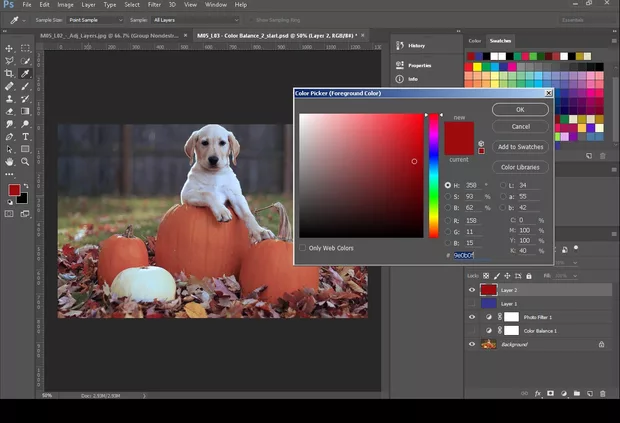Click the Add to Swatches button
This screenshot has height=423, width=620.
click(x=520, y=147)
